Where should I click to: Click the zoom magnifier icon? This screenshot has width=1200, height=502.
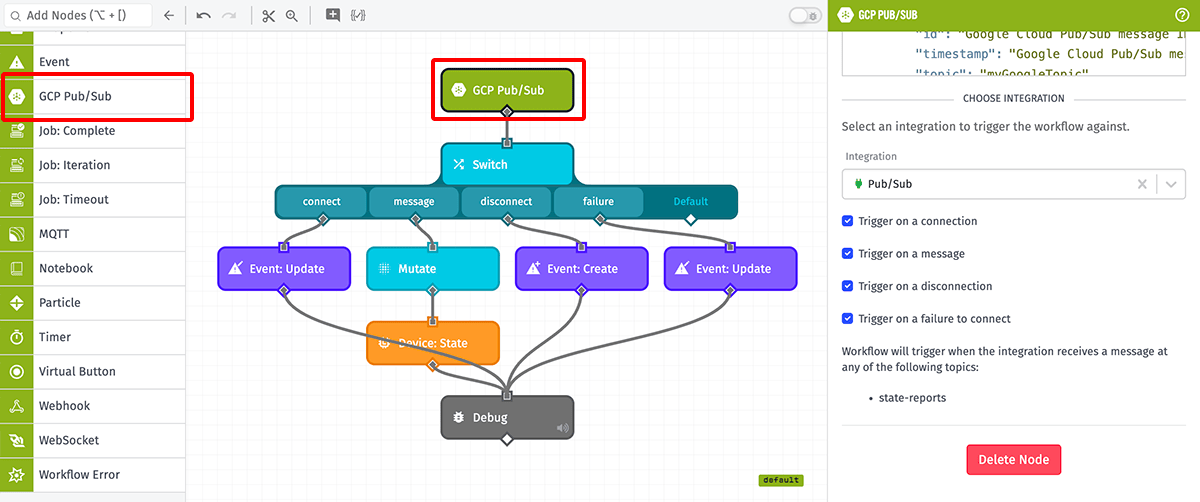(x=292, y=15)
